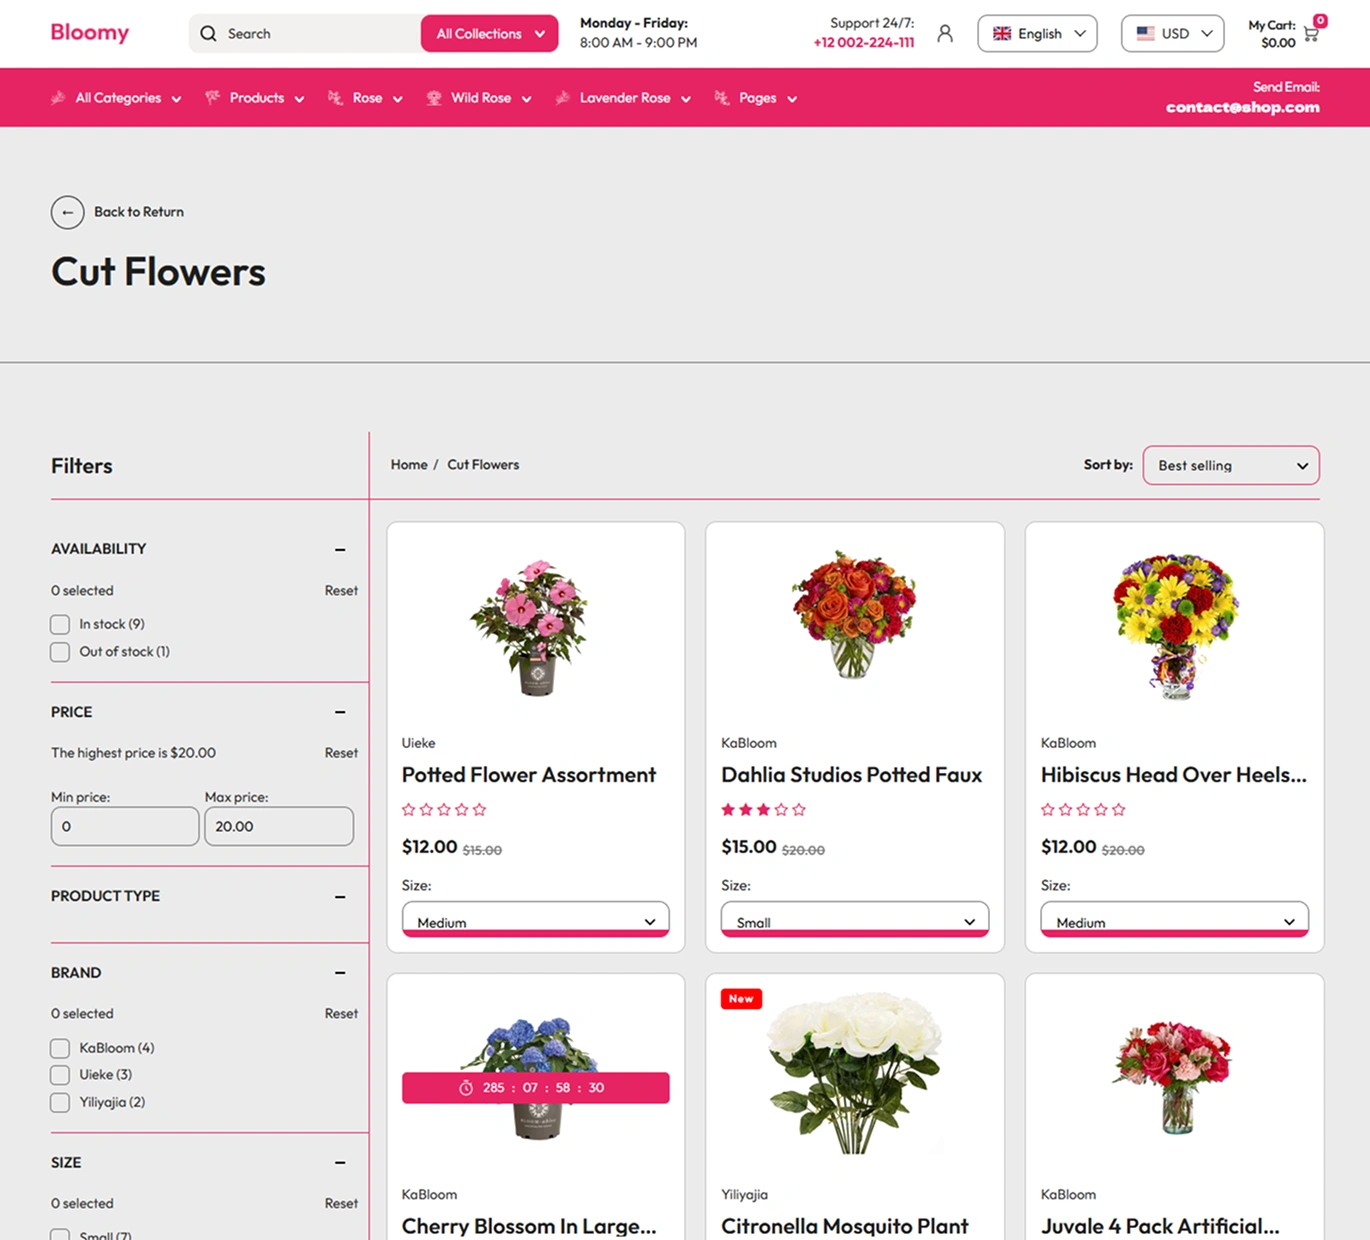This screenshot has height=1240, width=1370.
Task: Collapse the Price filter section
Action: coord(340,713)
